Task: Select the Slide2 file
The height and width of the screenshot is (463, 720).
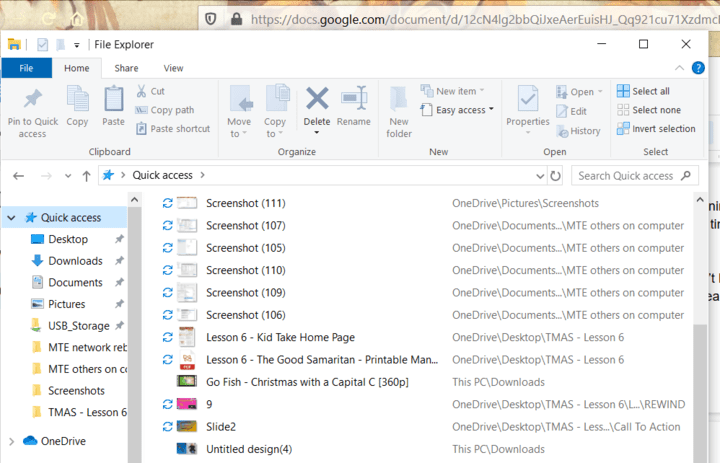Action: click(221, 427)
